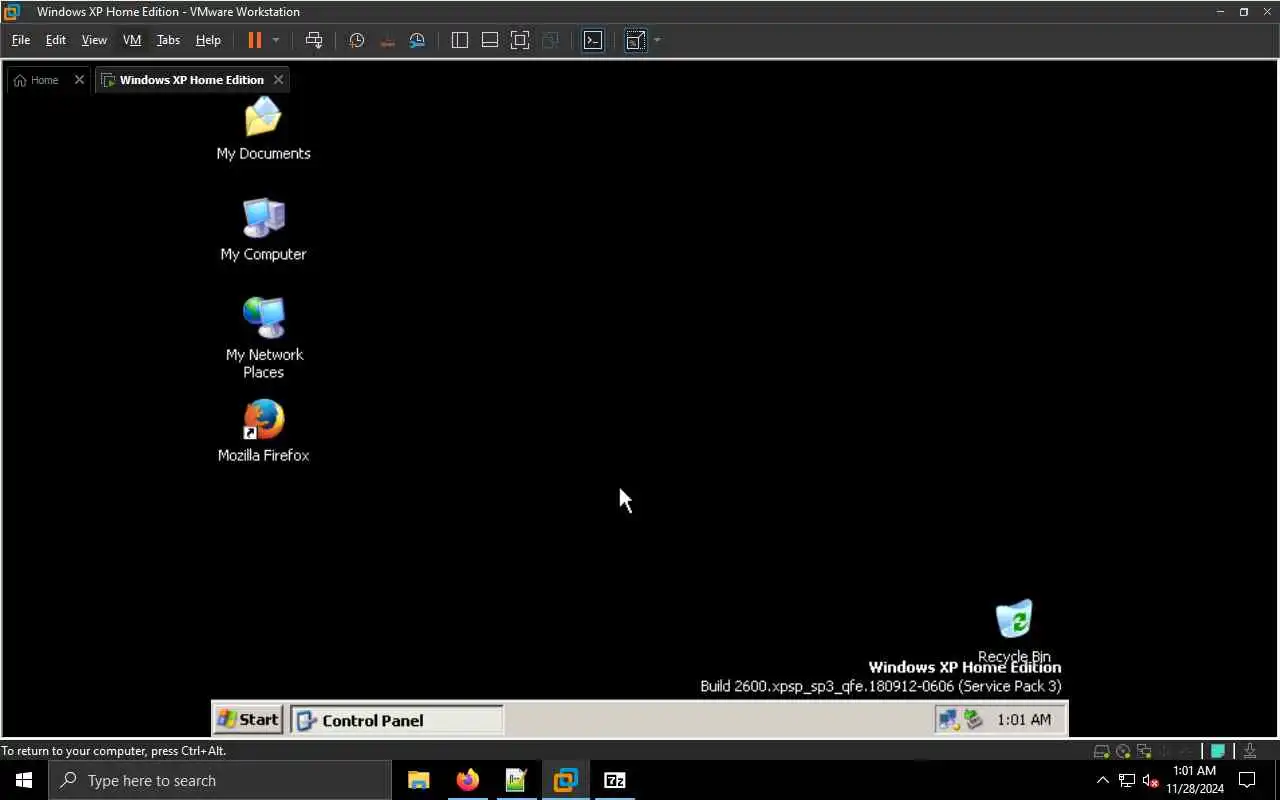
Task: Click the VMware Workstation title bar app icon
Action: tap(12, 12)
